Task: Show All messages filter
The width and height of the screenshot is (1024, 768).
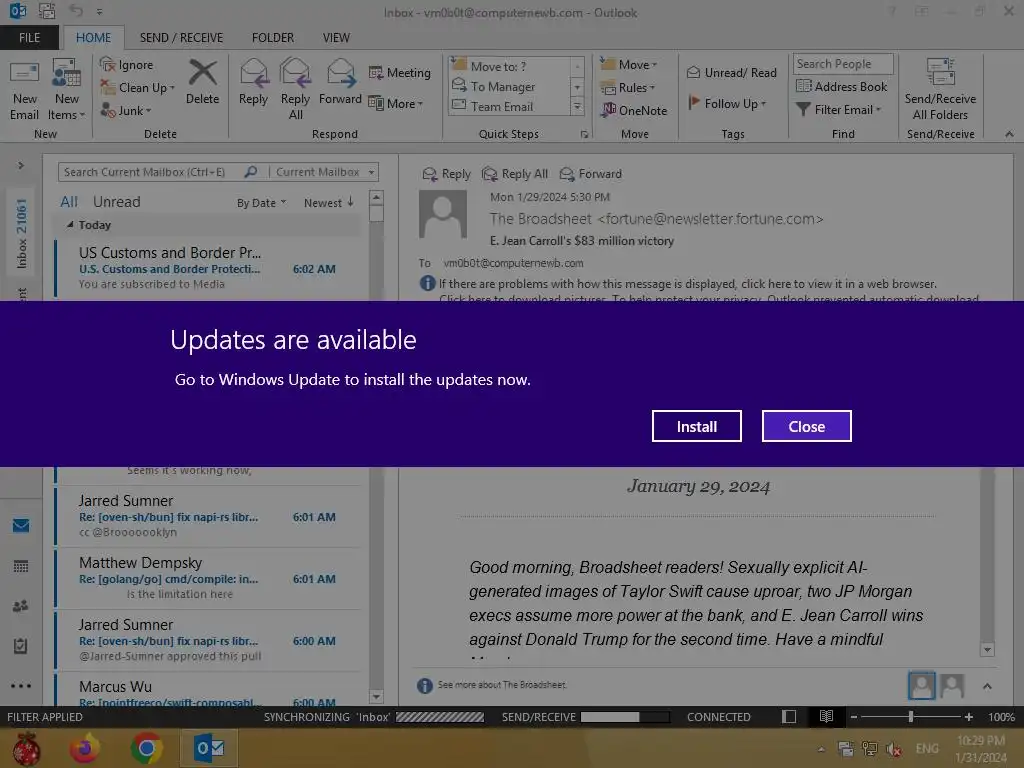Action: pyautogui.click(x=69, y=202)
